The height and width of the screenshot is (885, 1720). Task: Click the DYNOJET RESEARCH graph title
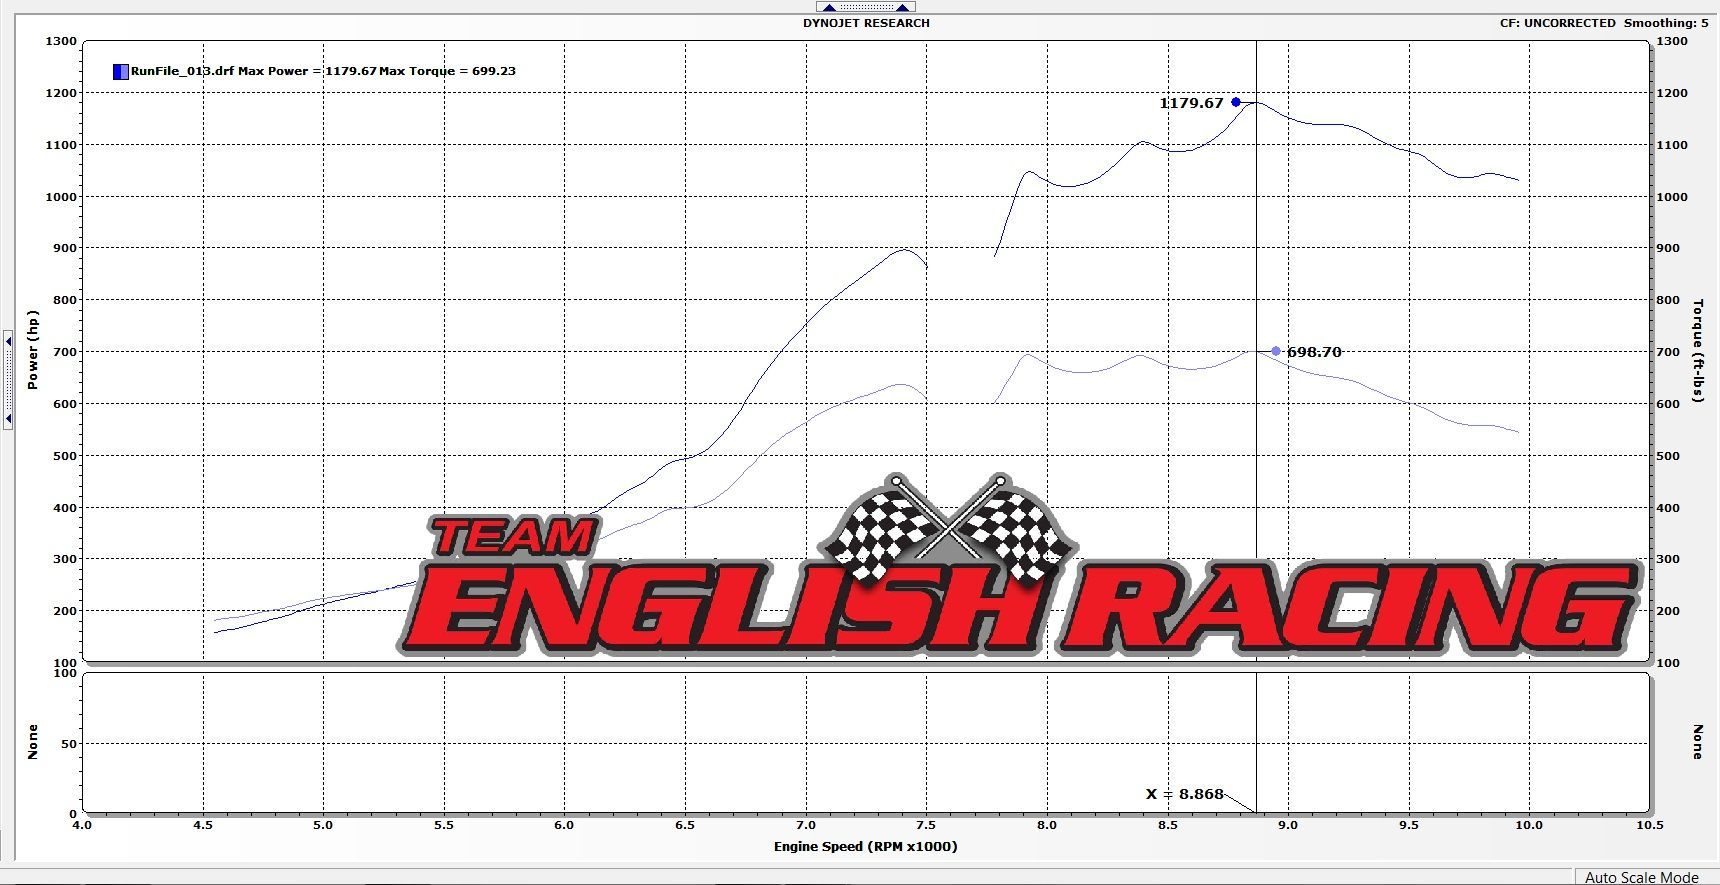coord(866,23)
